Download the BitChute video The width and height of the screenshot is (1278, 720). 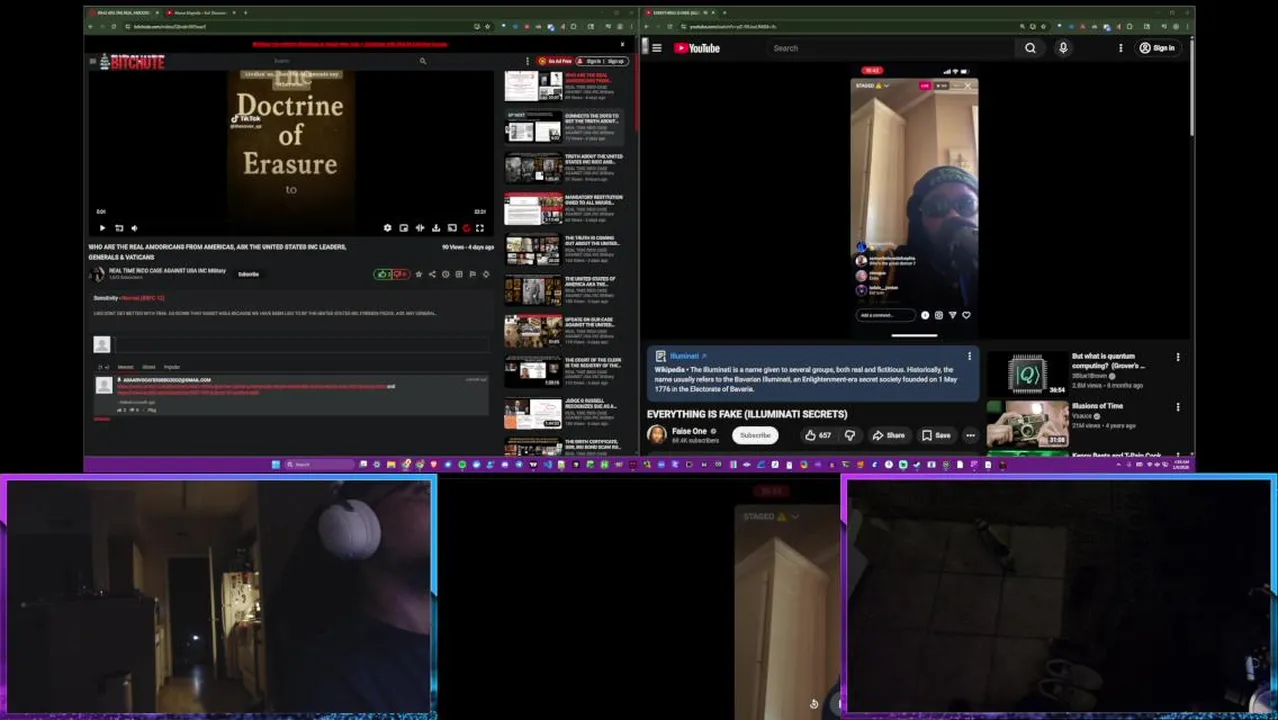tap(436, 228)
